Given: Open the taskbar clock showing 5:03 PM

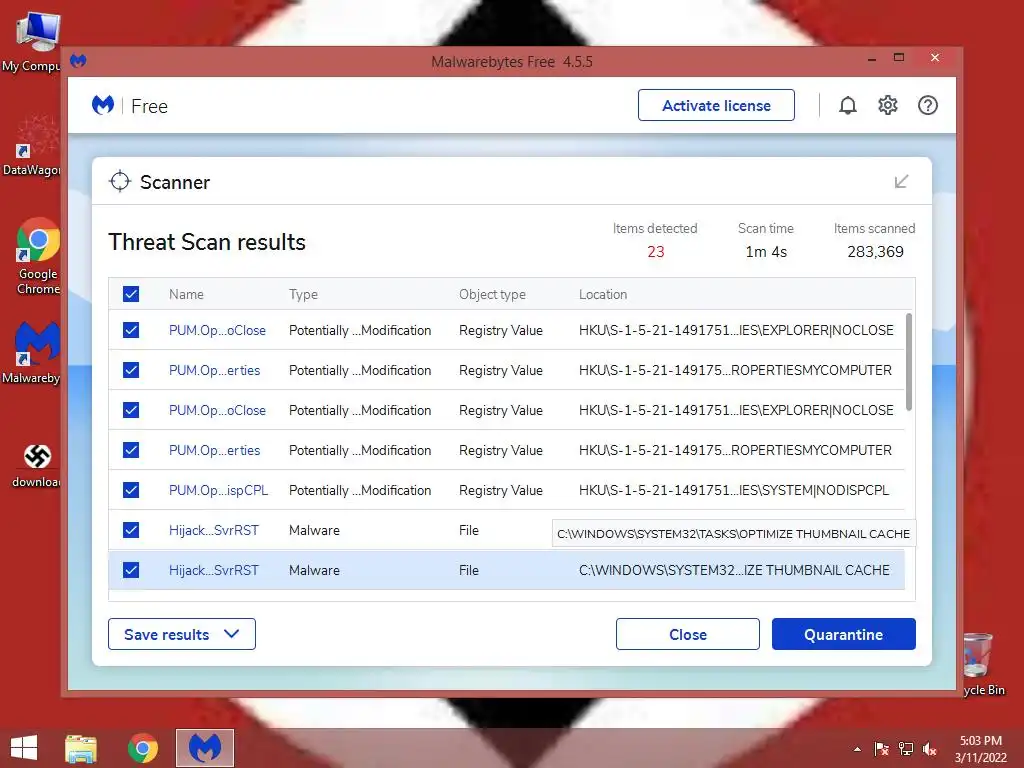Looking at the screenshot, I should point(980,749).
